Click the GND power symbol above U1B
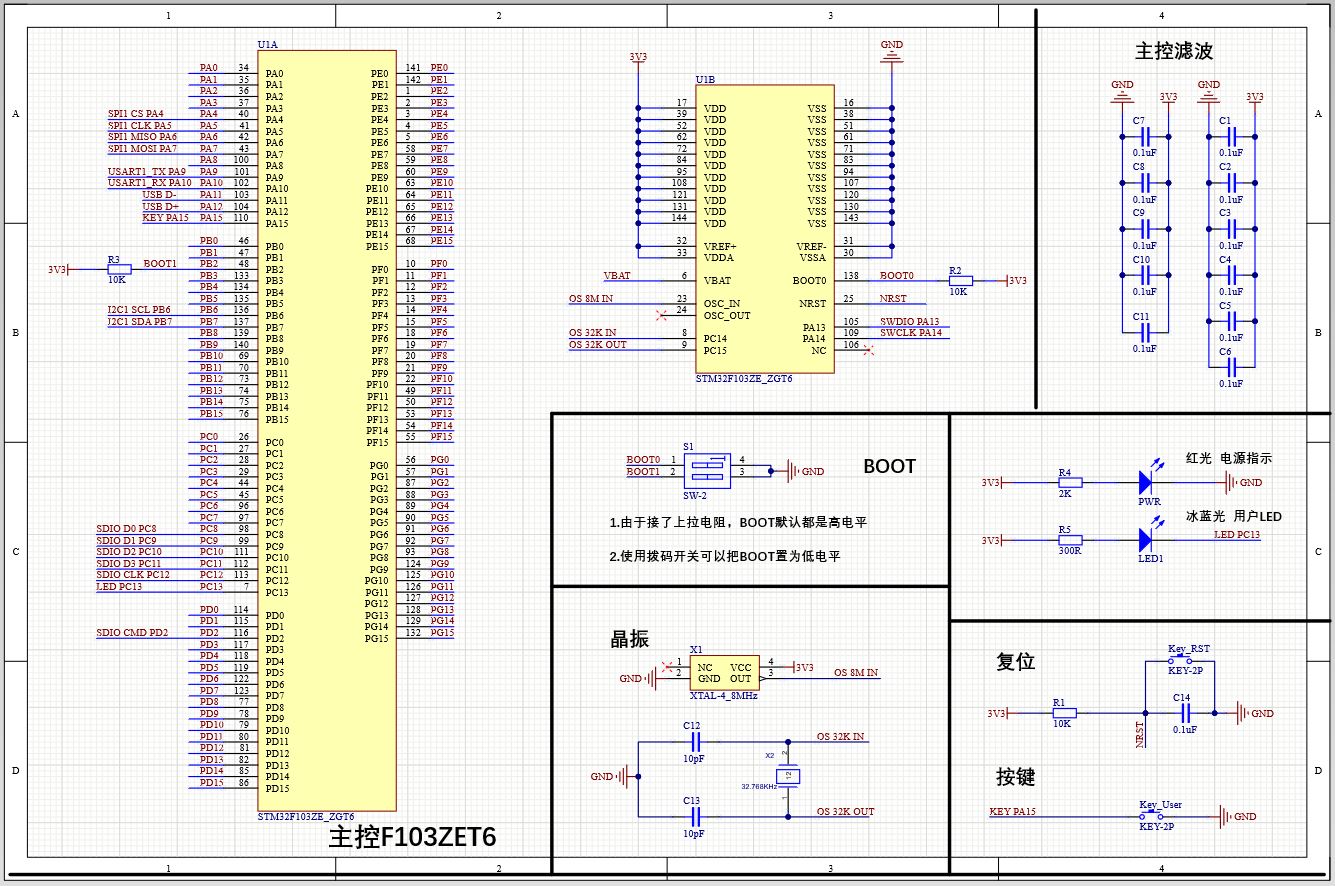The height and width of the screenshot is (886, 1335). (891, 55)
